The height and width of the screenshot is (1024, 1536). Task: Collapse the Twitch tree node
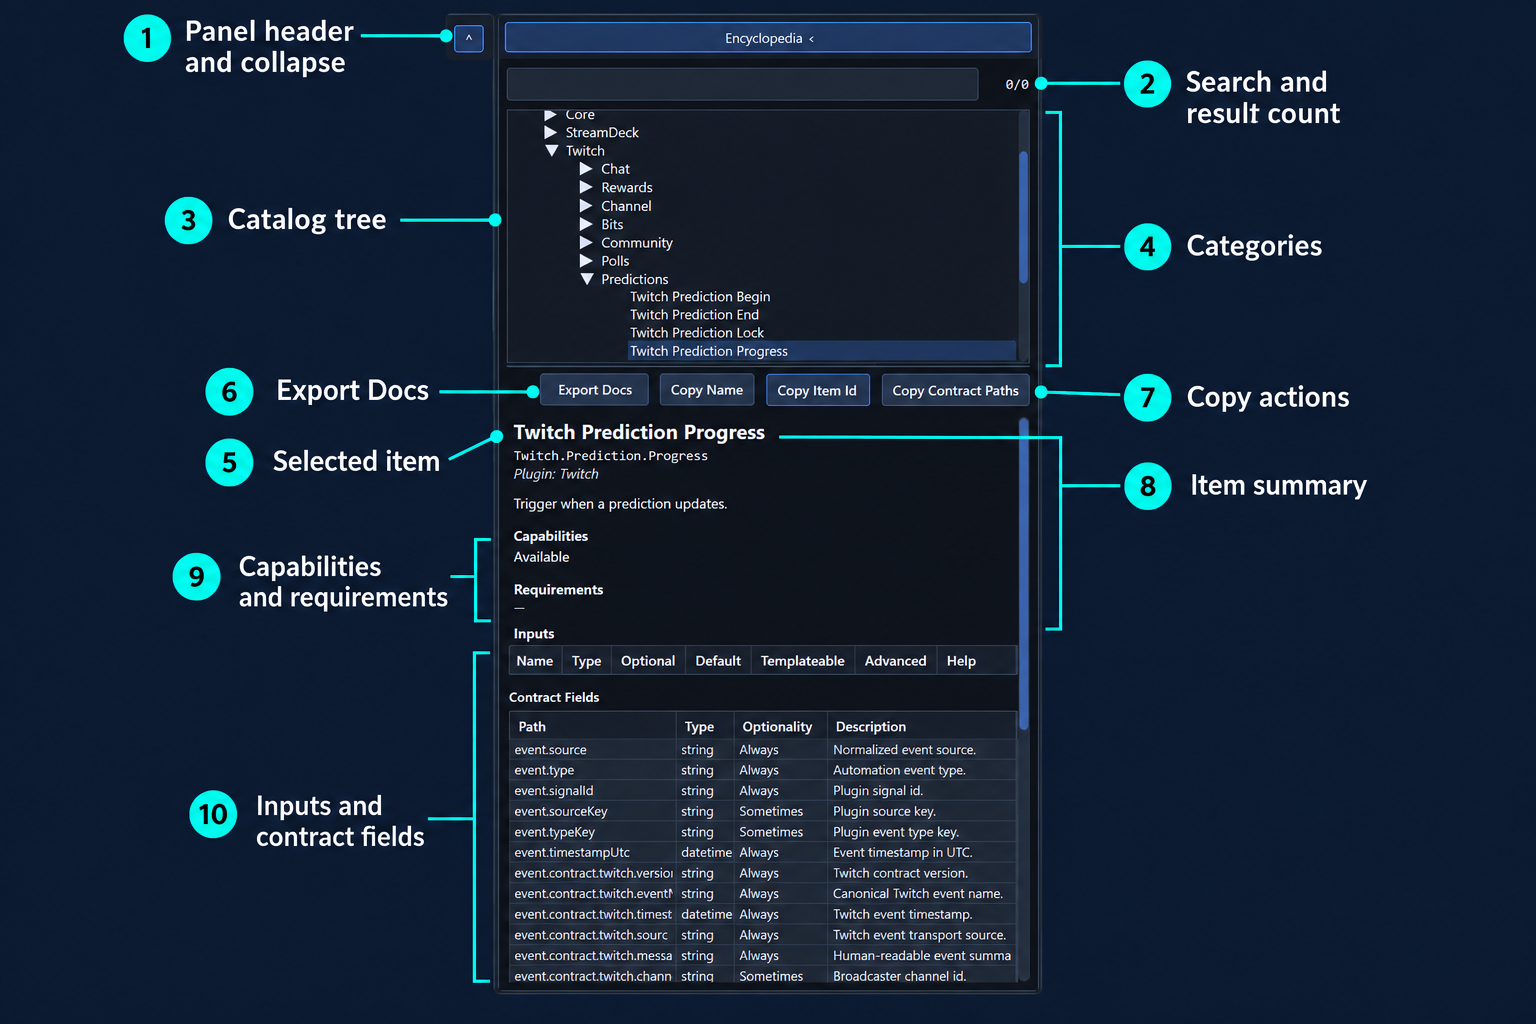click(x=550, y=151)
